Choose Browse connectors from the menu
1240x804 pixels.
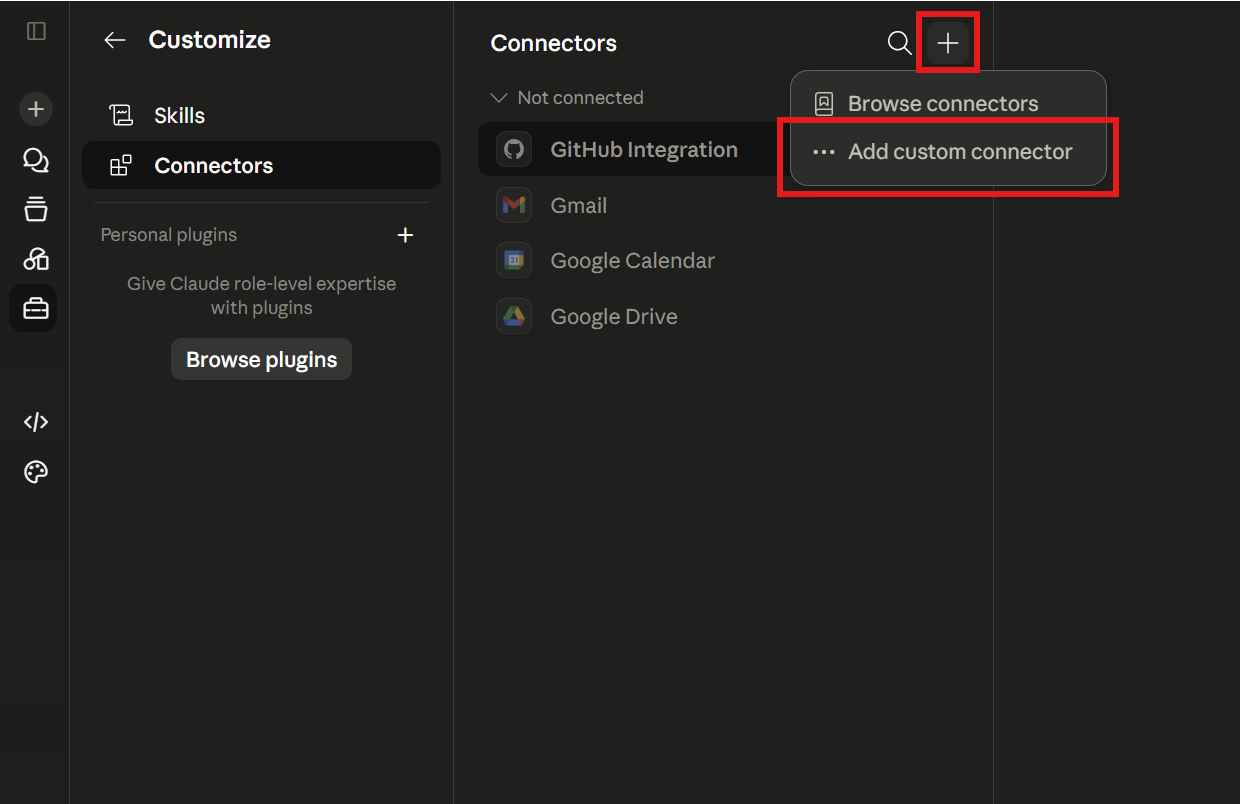coord(948,103)
